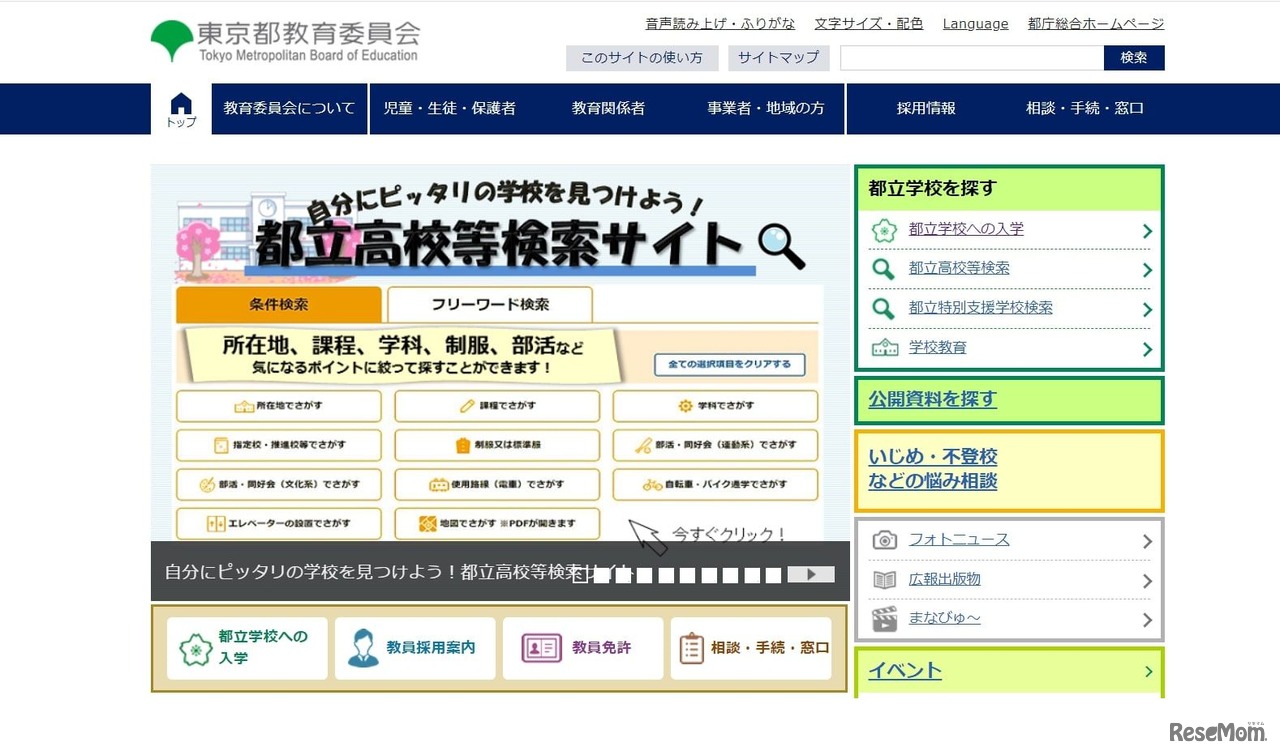This screenshot has height=755, width=1280.
Task: Open the 採用情報 menu
Action: [926, 109]
